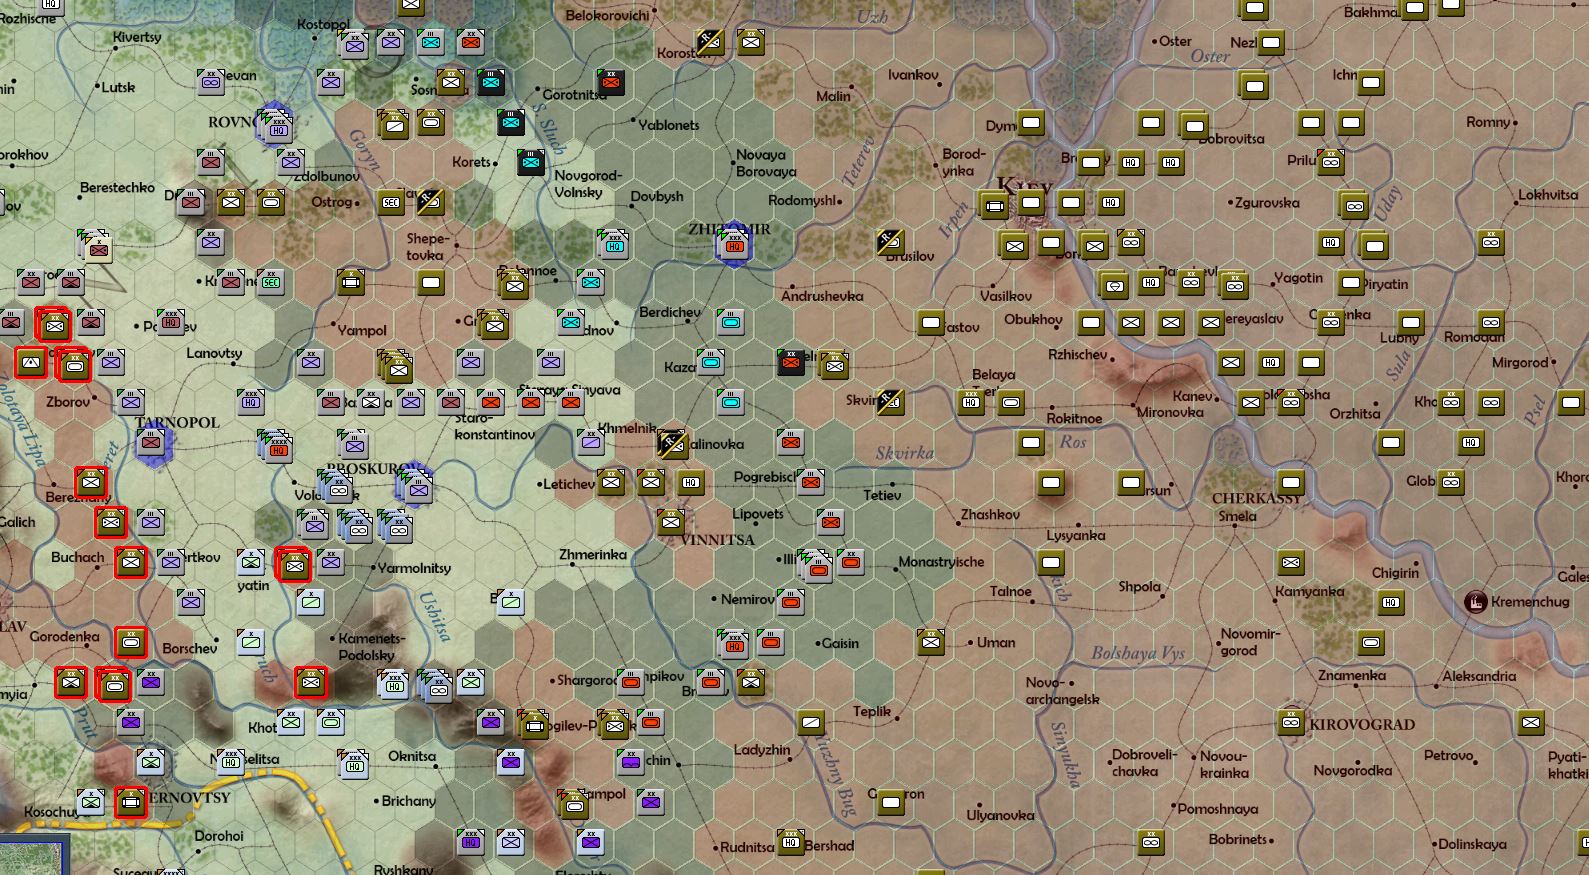The height and width of the screenshot is (875, 1589).
Task: Open the minimap thumbnail in the bottom-left corner
Action: (34, 854)
